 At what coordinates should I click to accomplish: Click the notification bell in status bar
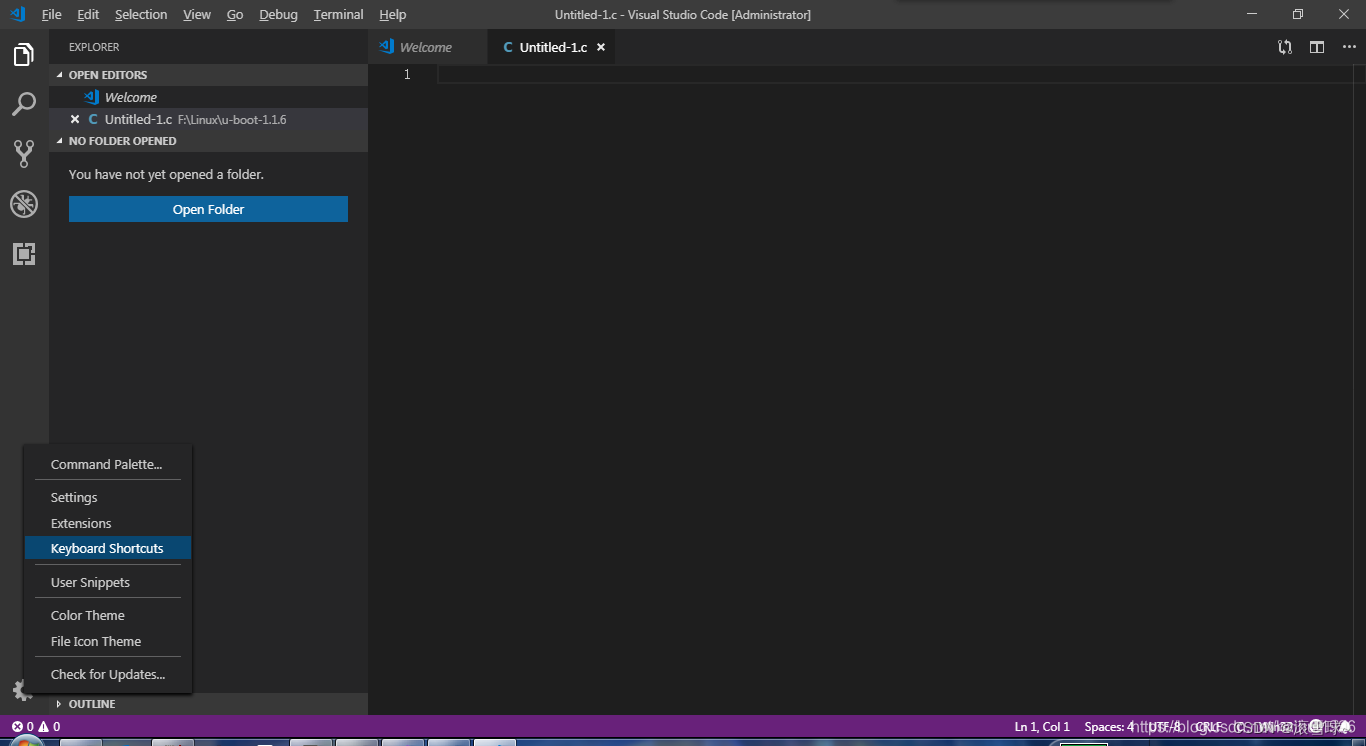[x=1346, y=727]
